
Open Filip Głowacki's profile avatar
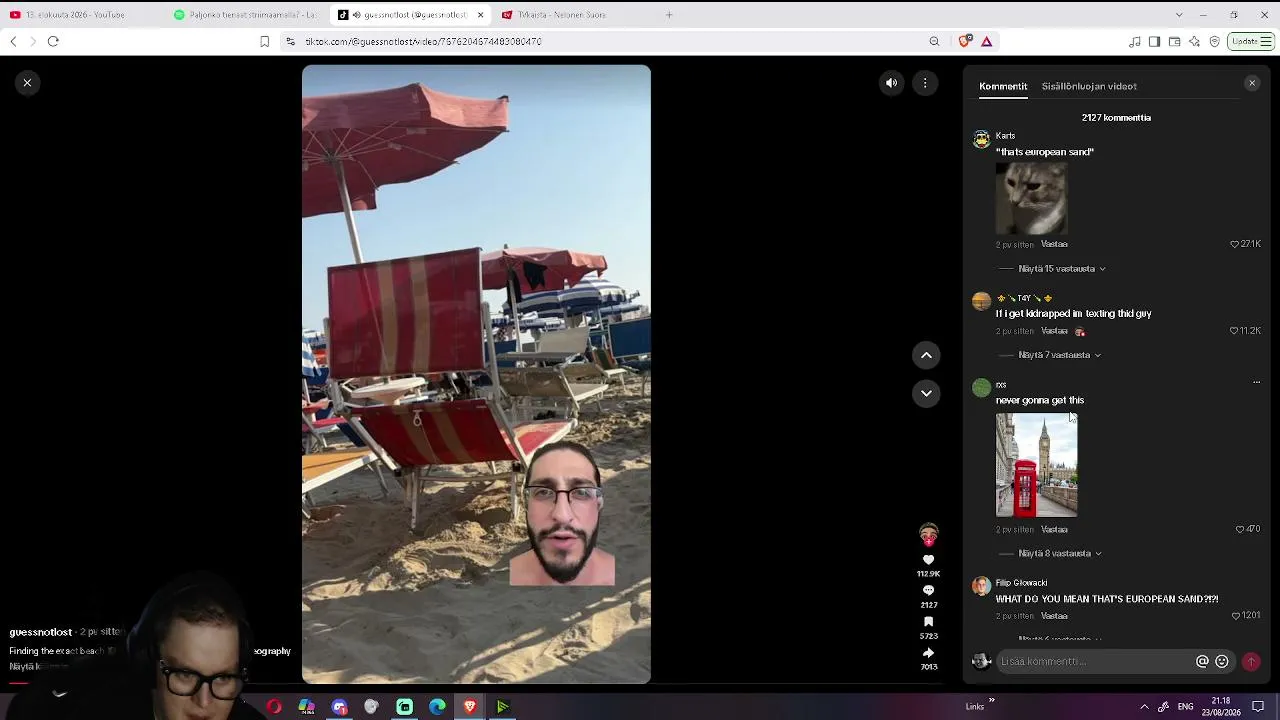(981, 586)
